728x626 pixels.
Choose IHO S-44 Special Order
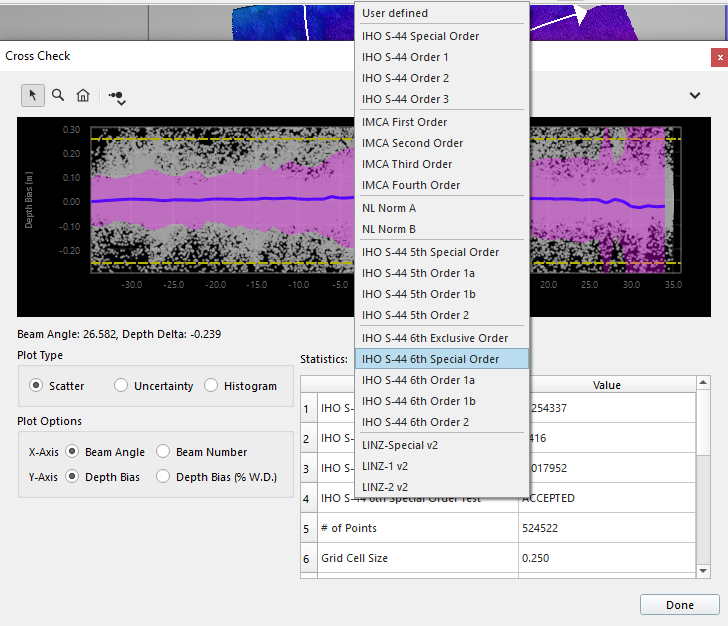tap(420, 36)
